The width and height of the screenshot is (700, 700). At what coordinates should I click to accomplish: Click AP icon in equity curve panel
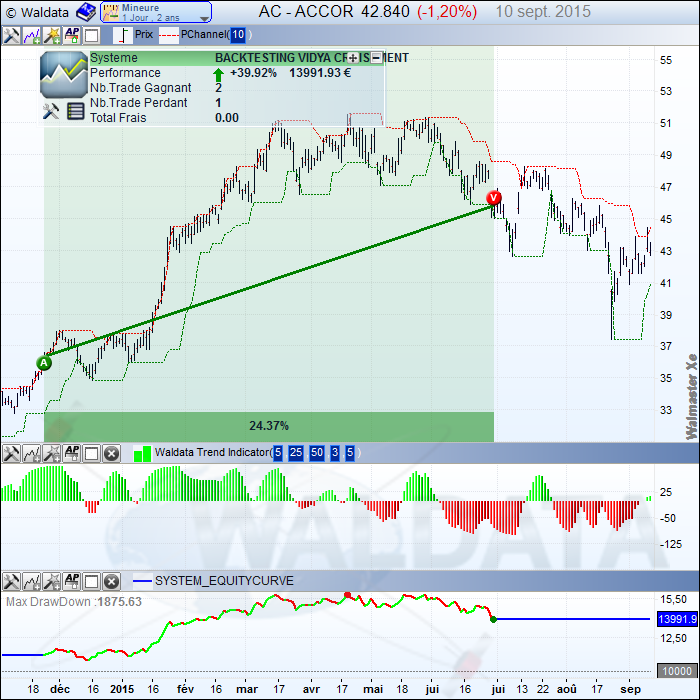tap(72, 581)
